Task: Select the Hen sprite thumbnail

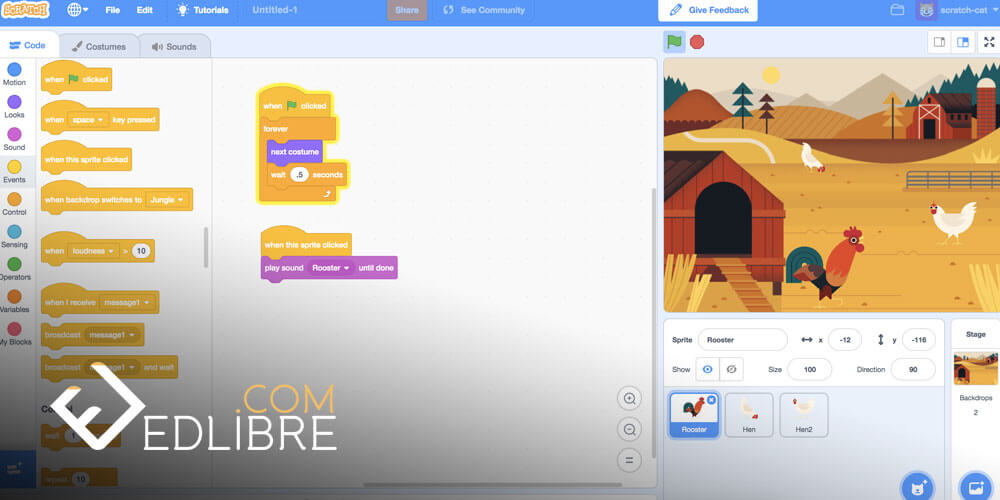Action: [749, 415]
